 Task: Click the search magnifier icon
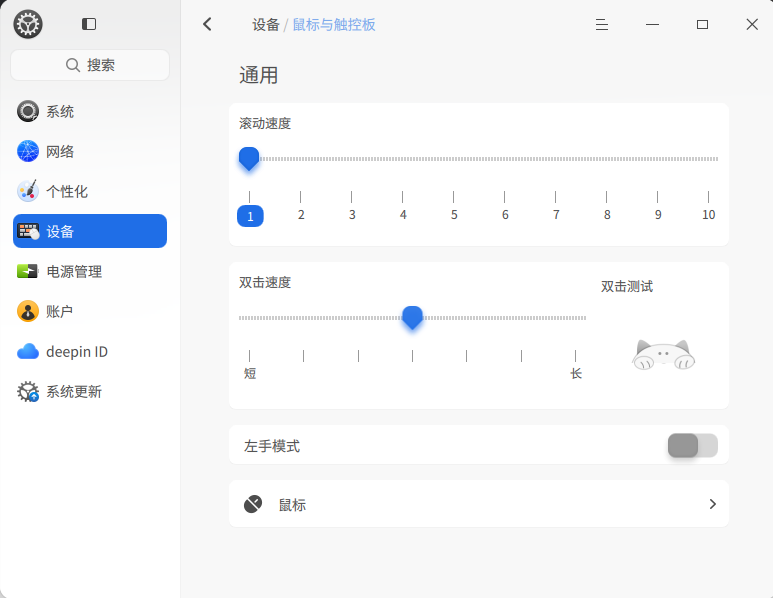click(73, 65)
